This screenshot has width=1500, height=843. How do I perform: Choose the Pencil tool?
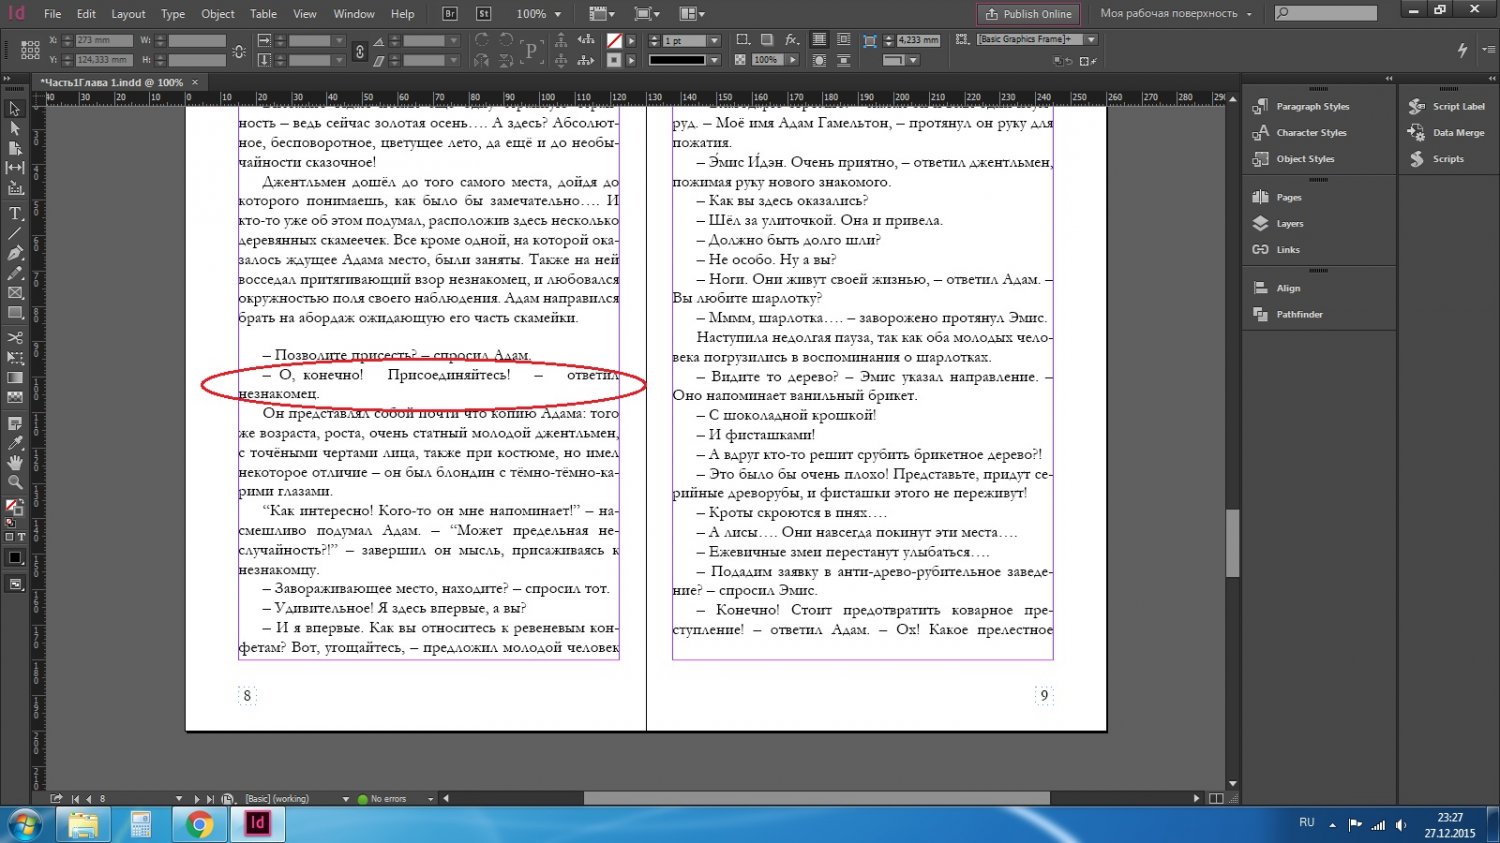(15, 273)
